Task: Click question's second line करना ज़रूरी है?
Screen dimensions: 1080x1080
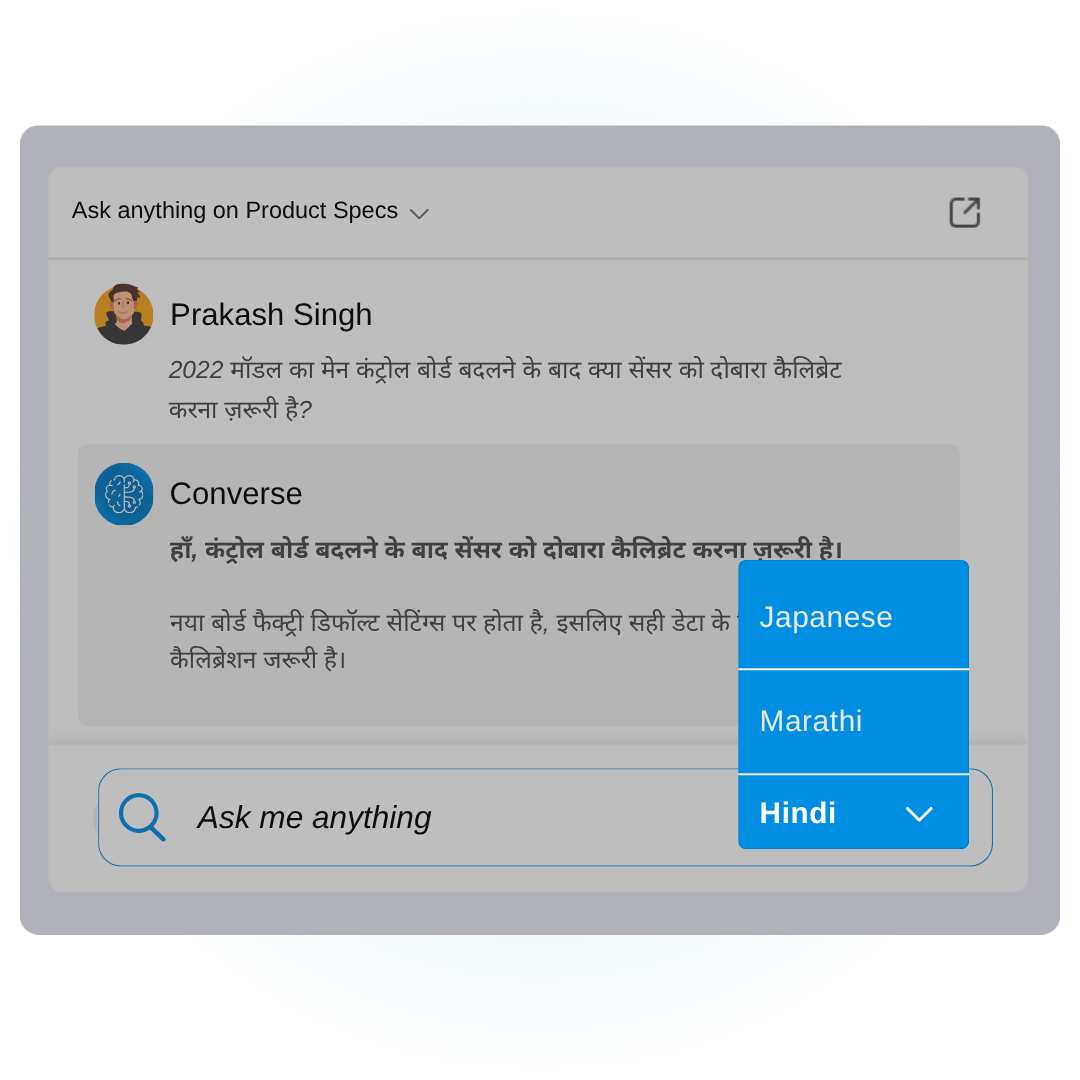Action: tap(240, 409)
